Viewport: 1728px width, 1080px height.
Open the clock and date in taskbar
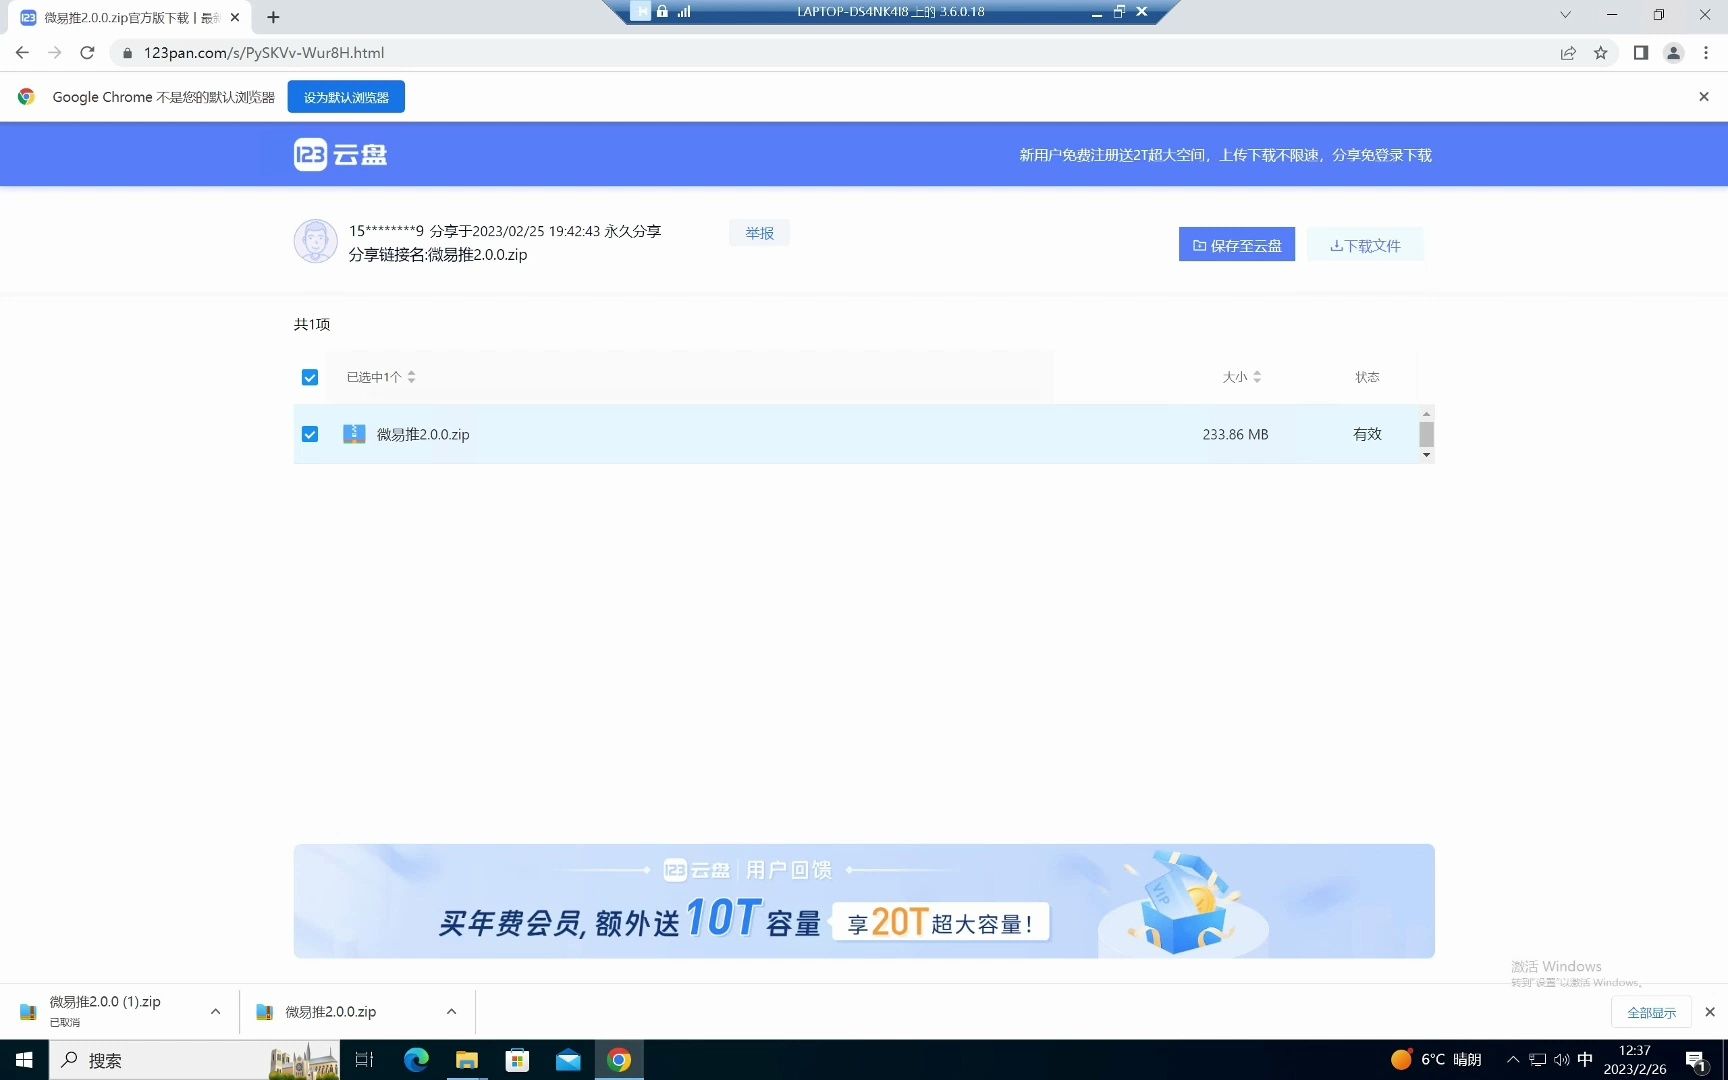point(1635,1060)
